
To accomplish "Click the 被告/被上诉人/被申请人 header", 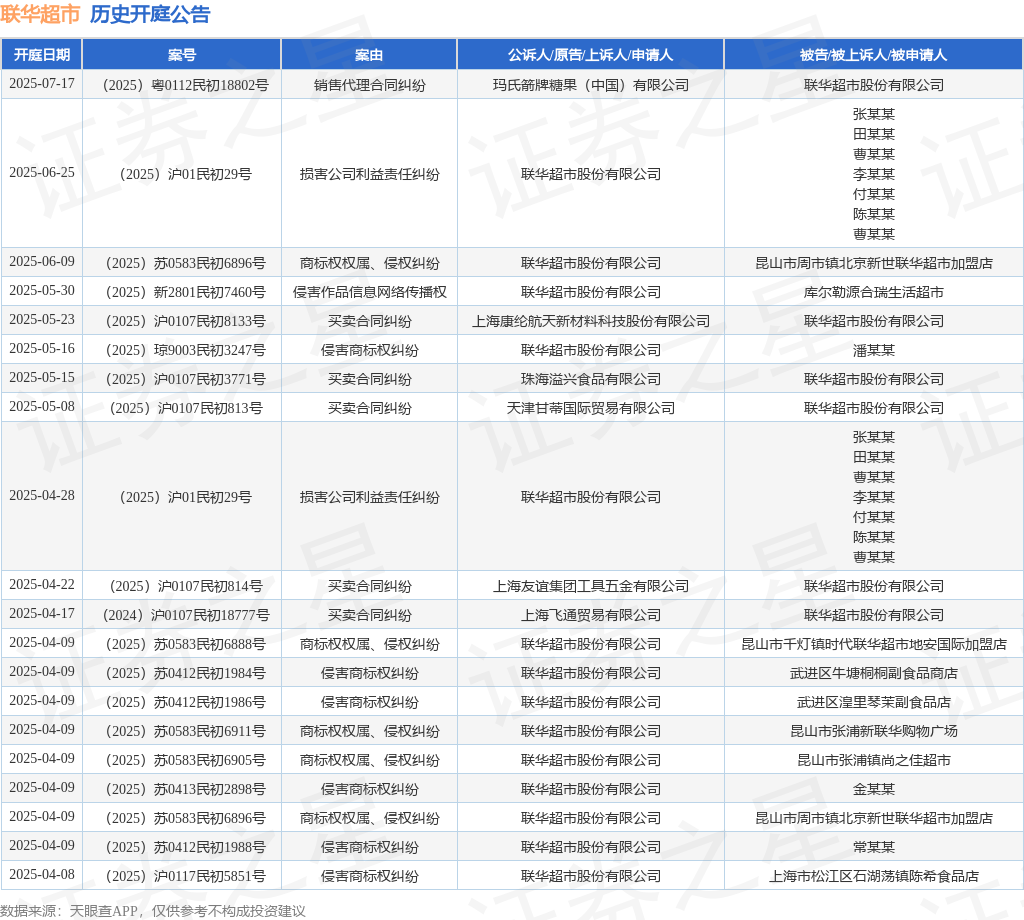I will [x=873, y=55].
